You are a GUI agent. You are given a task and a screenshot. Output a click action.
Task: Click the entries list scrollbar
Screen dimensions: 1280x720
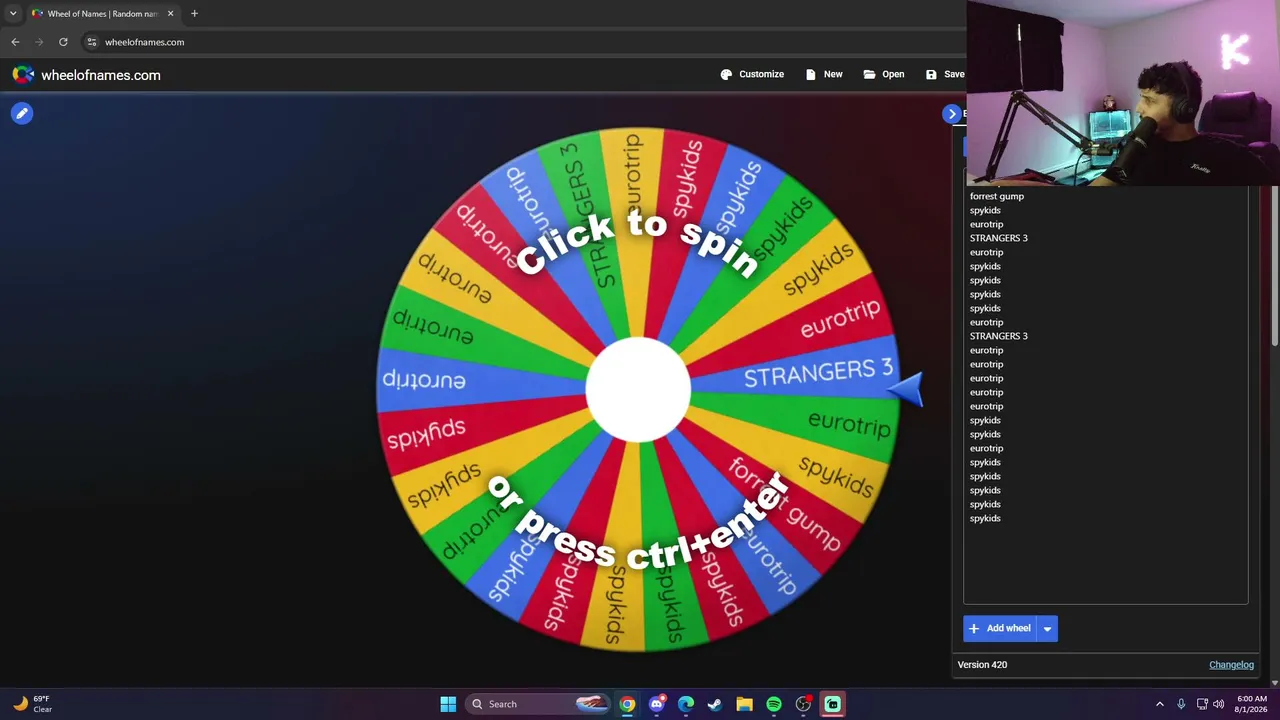click(1275, 266)
